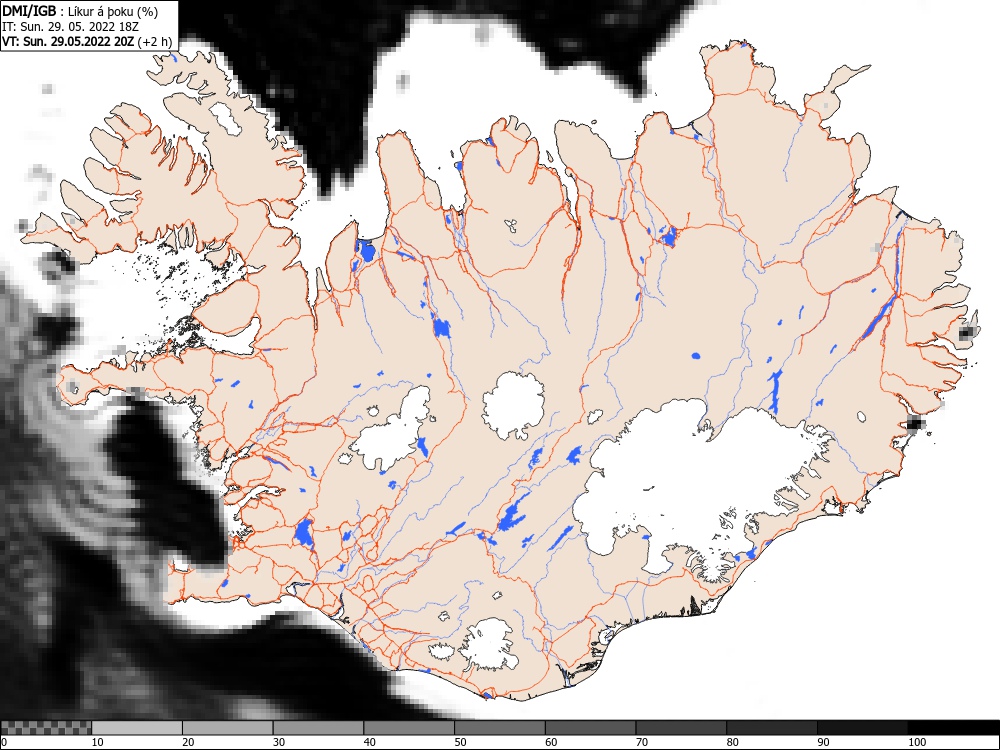The height and width of the screenshot is (750, 1000).
Task: Click the legend label '0'
Action: pos(4,742)
